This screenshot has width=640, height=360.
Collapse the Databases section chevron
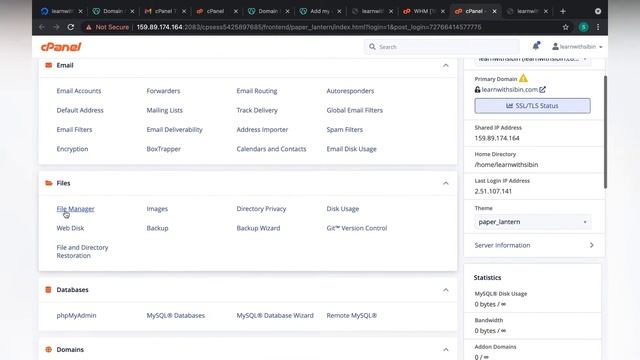click(446, 290)
